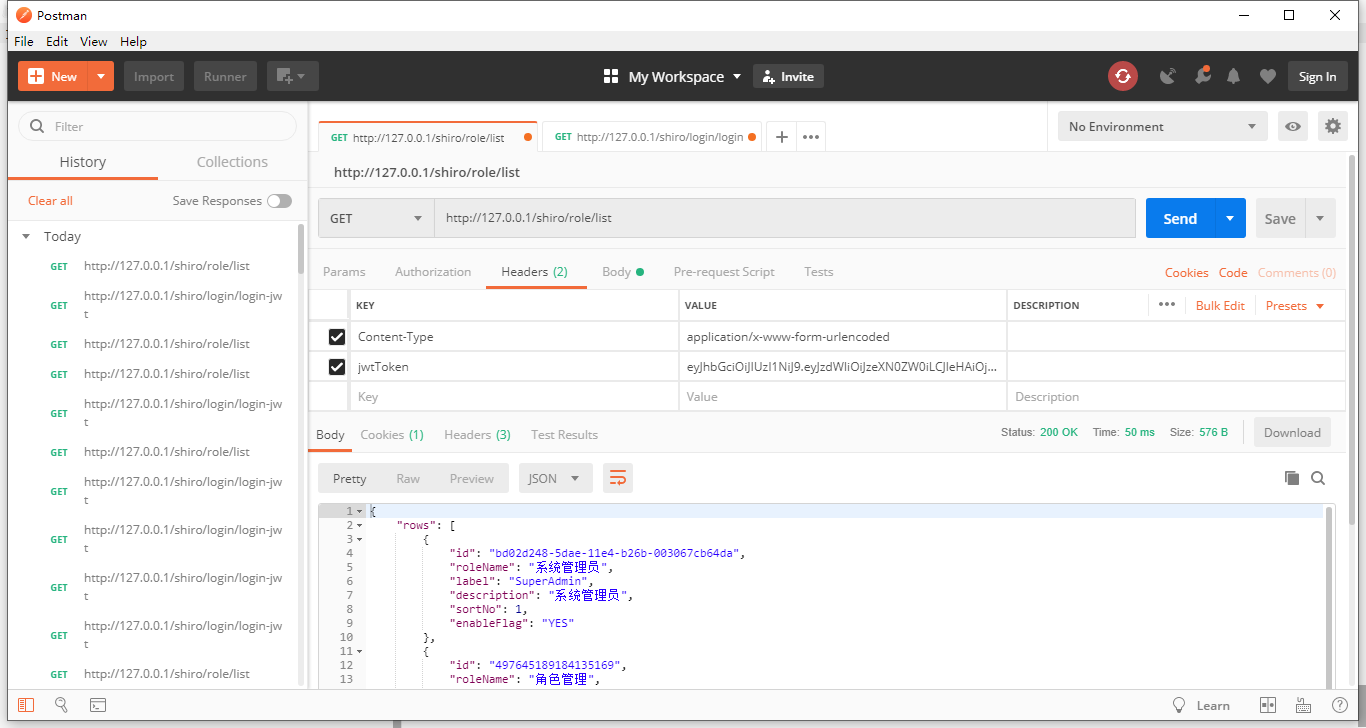Open tab options three dots menu
Screen dimensions: 1366x728
[811, 137]
